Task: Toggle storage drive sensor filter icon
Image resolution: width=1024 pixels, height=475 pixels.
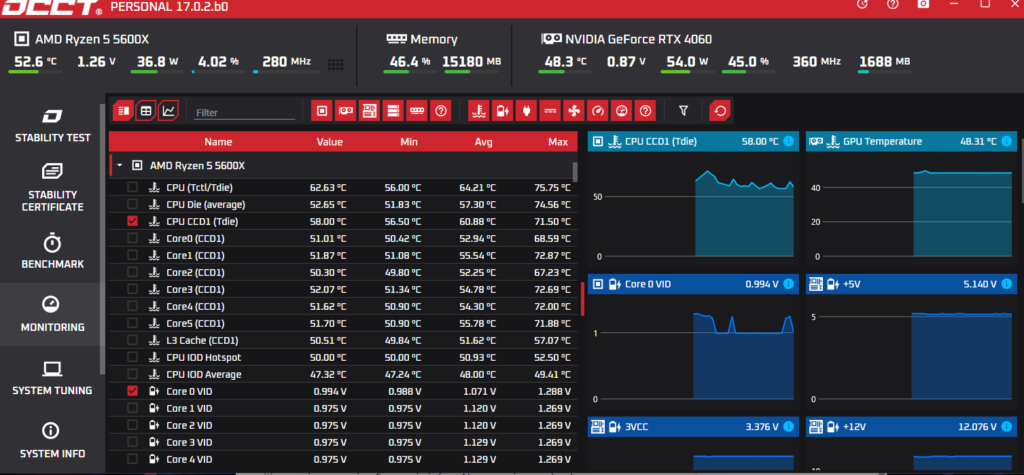Action: pos(392,110)
